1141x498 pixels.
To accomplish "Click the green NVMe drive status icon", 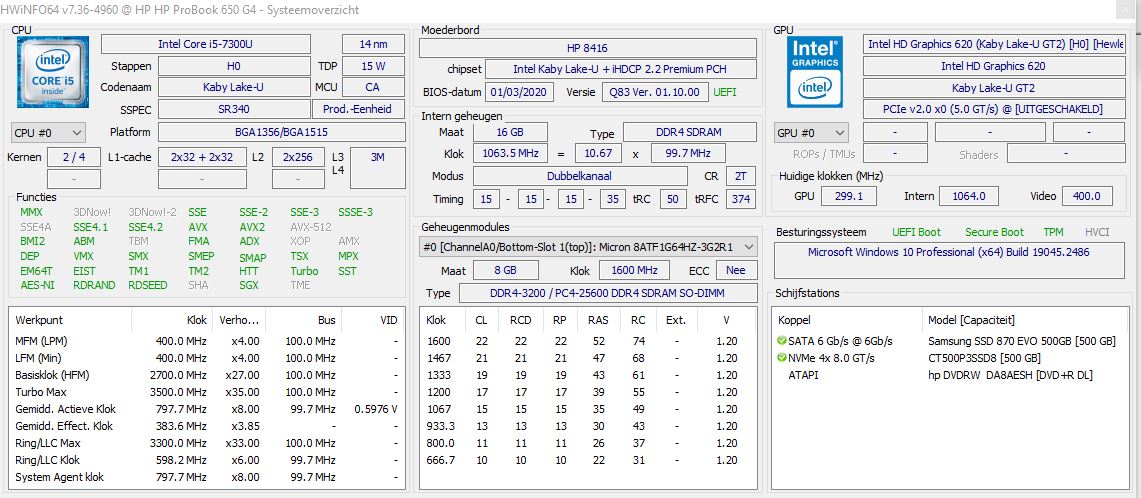I will (x=782, y=358).
